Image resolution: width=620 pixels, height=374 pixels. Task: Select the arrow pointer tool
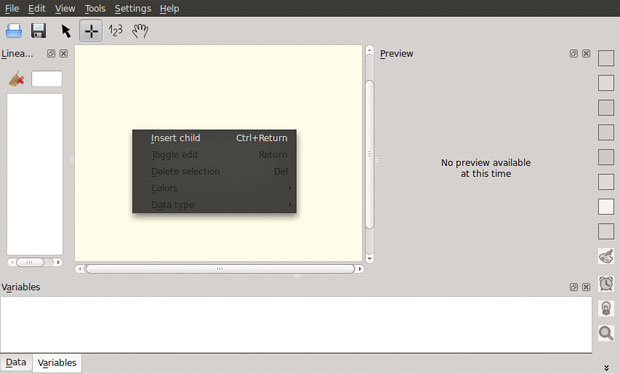tap(66, 31)
